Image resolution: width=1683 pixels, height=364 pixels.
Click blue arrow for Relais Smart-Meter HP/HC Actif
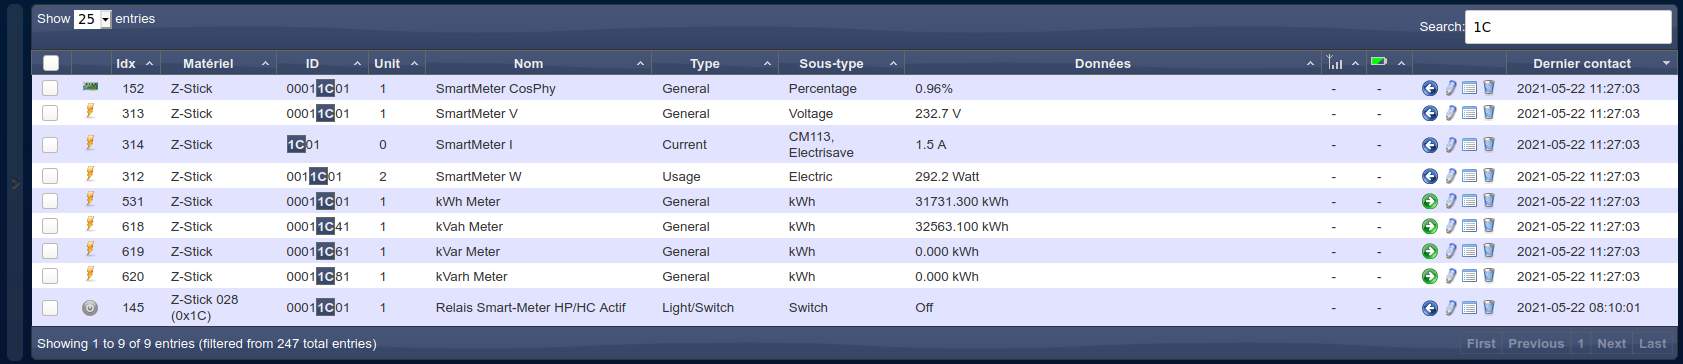click(1430, 308)
